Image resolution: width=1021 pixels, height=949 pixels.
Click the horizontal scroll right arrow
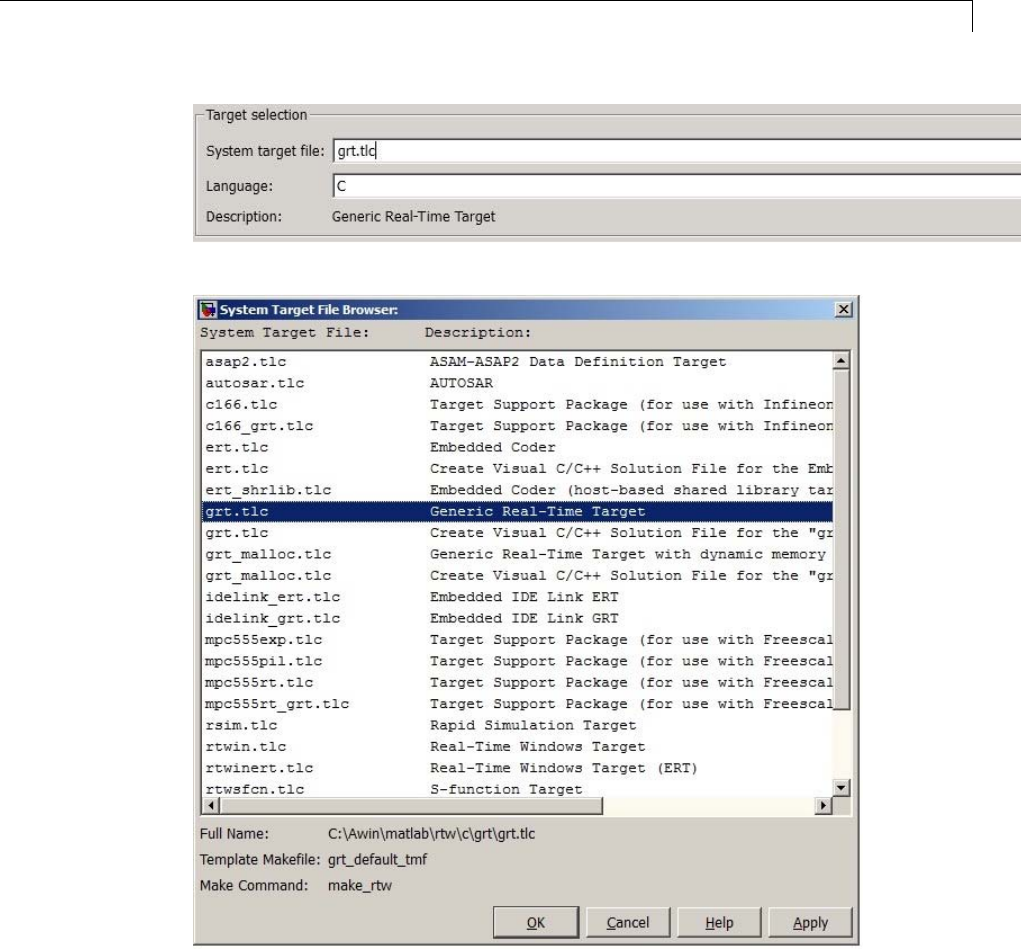824,806
